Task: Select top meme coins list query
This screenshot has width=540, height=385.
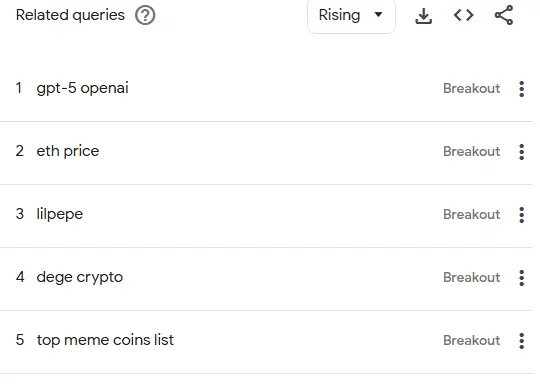Action: click(x=105, y=340)
